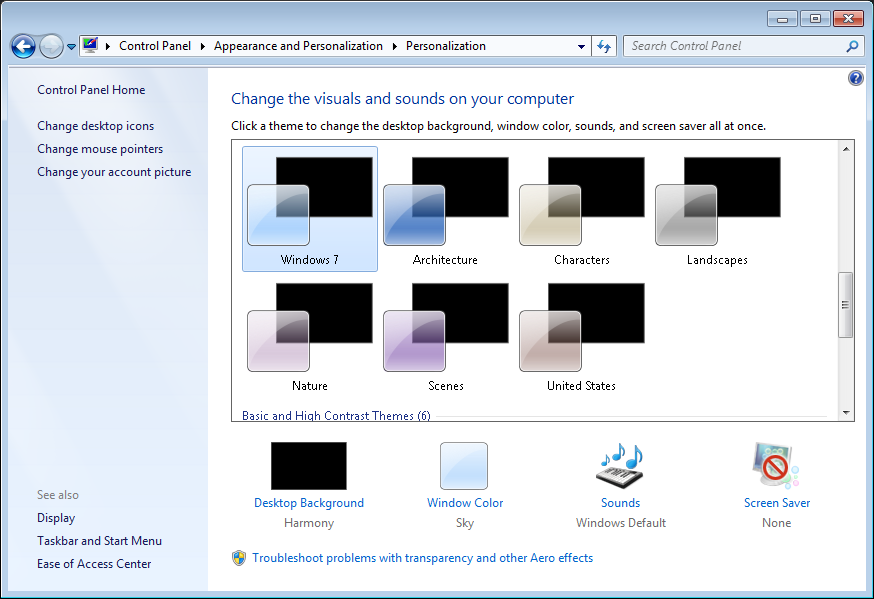This screenshot has width=874, height=599.
Task: Expand the arrow after Appearance and Personalization
Action: click(395, 46)
